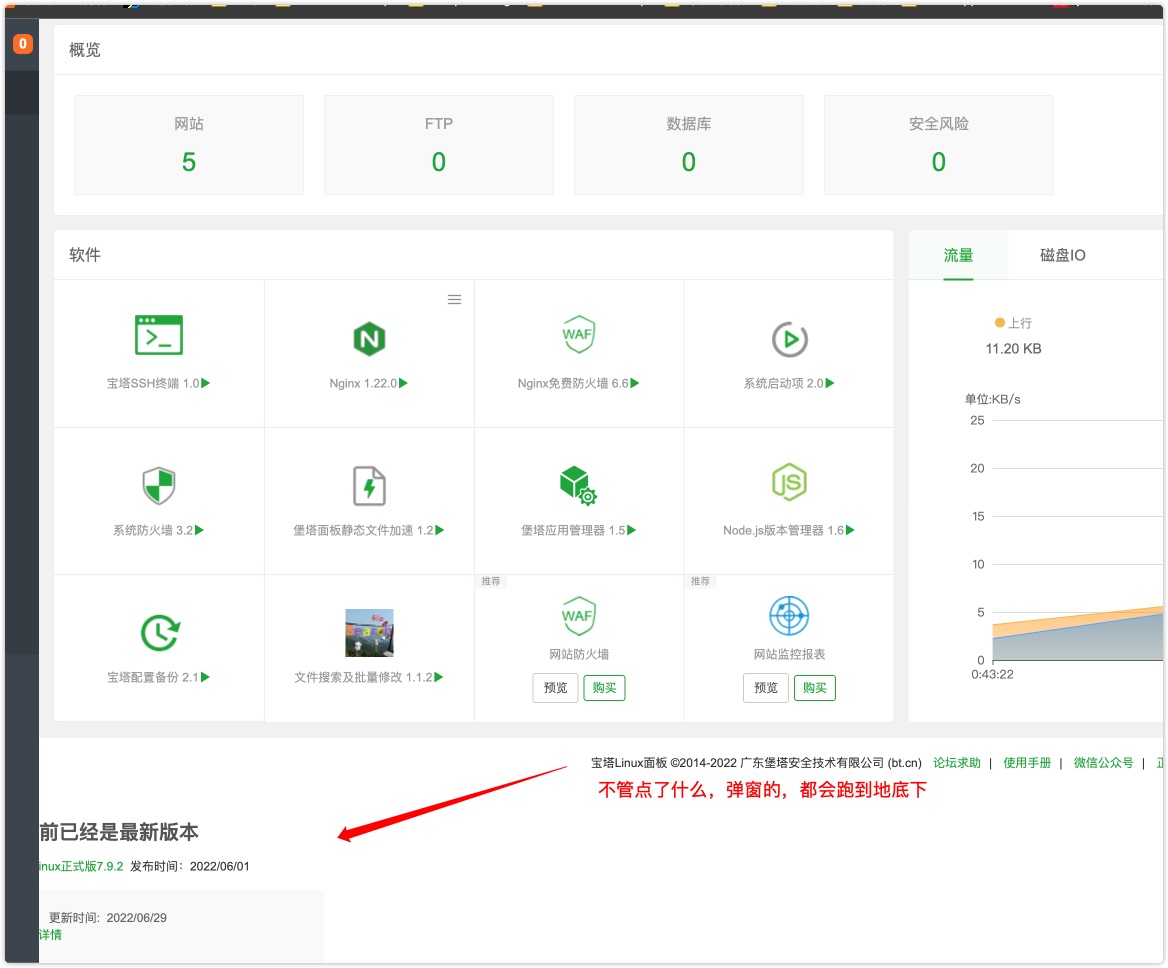Click the 文件搜索及批量修改 1.1.2 label
Viewport: 1168px width, 968px height.
point(363,677)
